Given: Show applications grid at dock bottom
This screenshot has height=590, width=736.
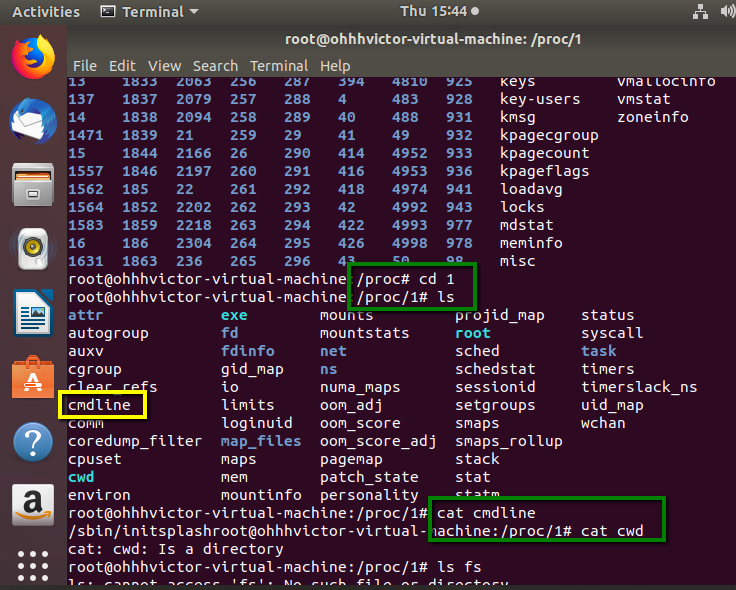Looking at the screenshot, I should [x=33, y=566].
